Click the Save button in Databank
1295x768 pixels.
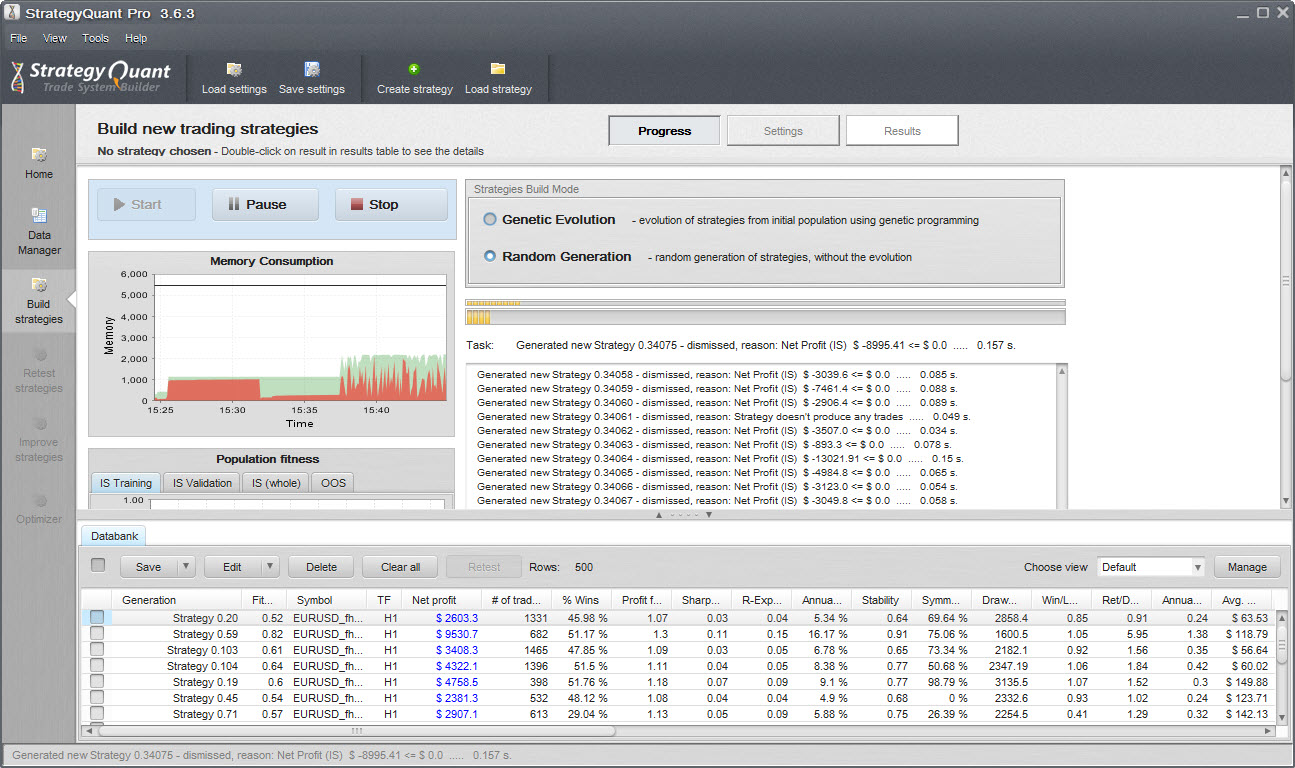pyautogui.click(x=148, y=567)
